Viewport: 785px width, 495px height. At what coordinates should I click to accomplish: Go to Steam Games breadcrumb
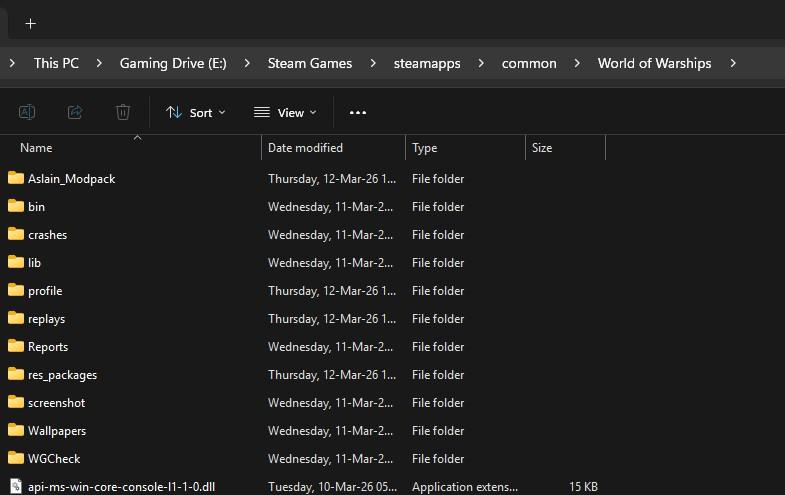310,63
